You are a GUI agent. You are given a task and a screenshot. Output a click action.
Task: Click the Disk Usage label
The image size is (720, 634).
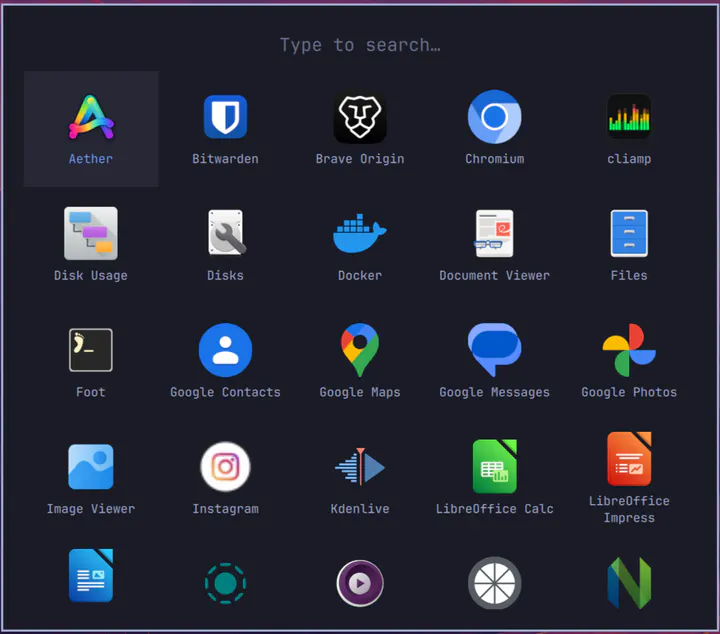click(91, 275)
